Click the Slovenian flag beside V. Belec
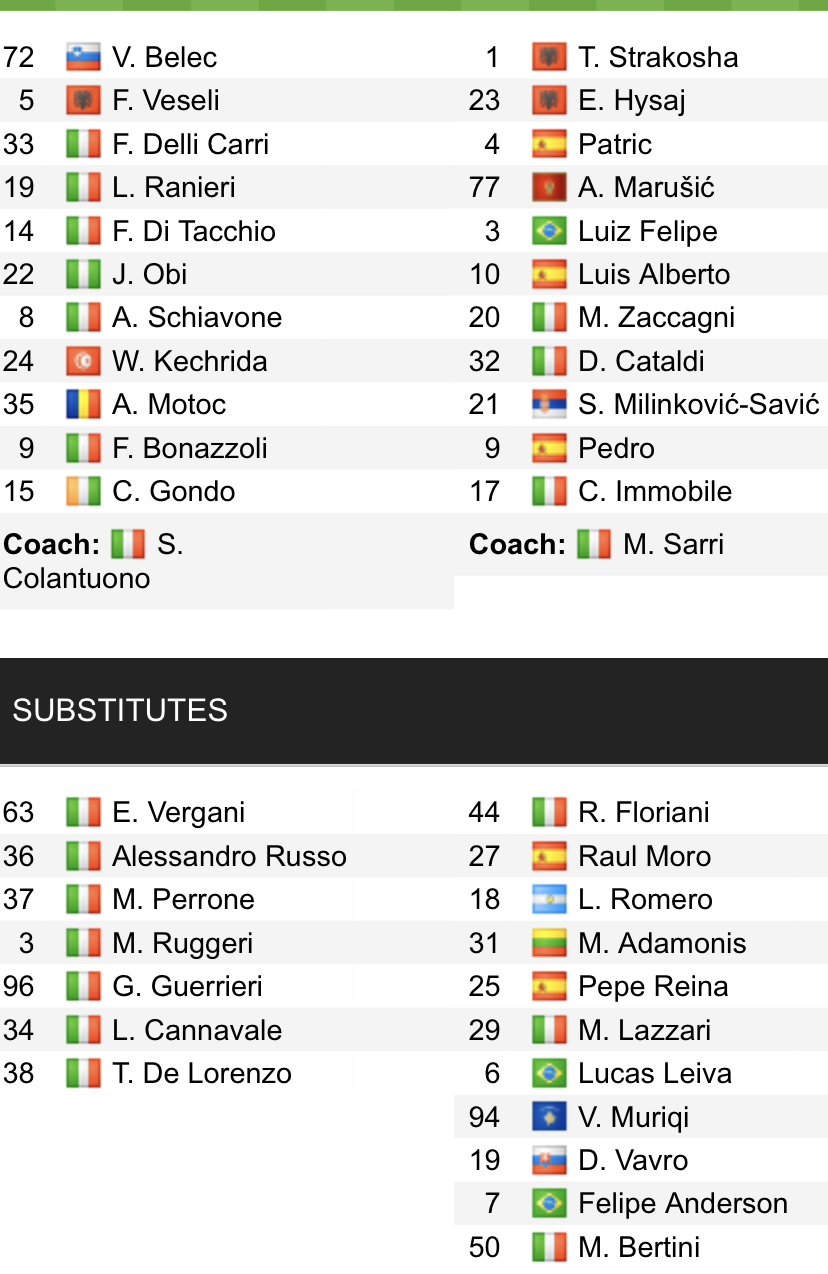 click(83, 57)
